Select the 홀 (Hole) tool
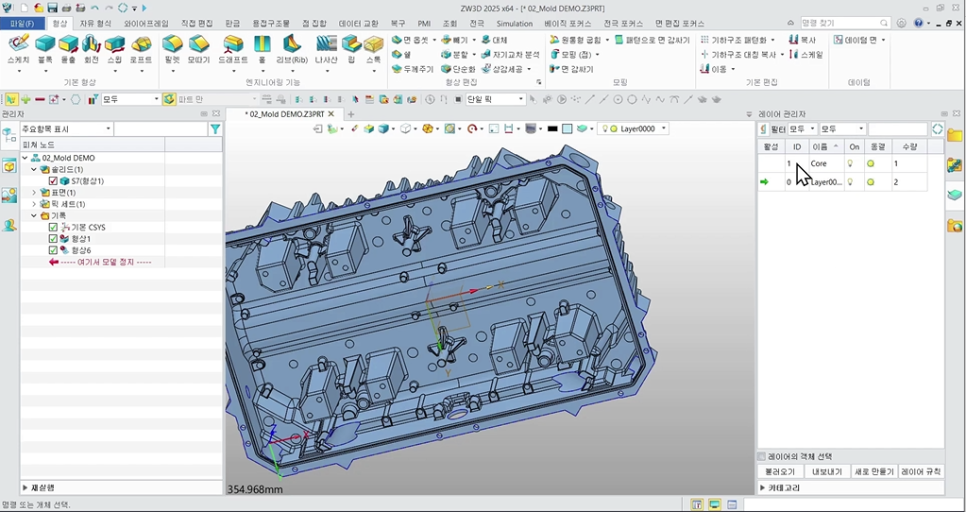 pos(262,44)
